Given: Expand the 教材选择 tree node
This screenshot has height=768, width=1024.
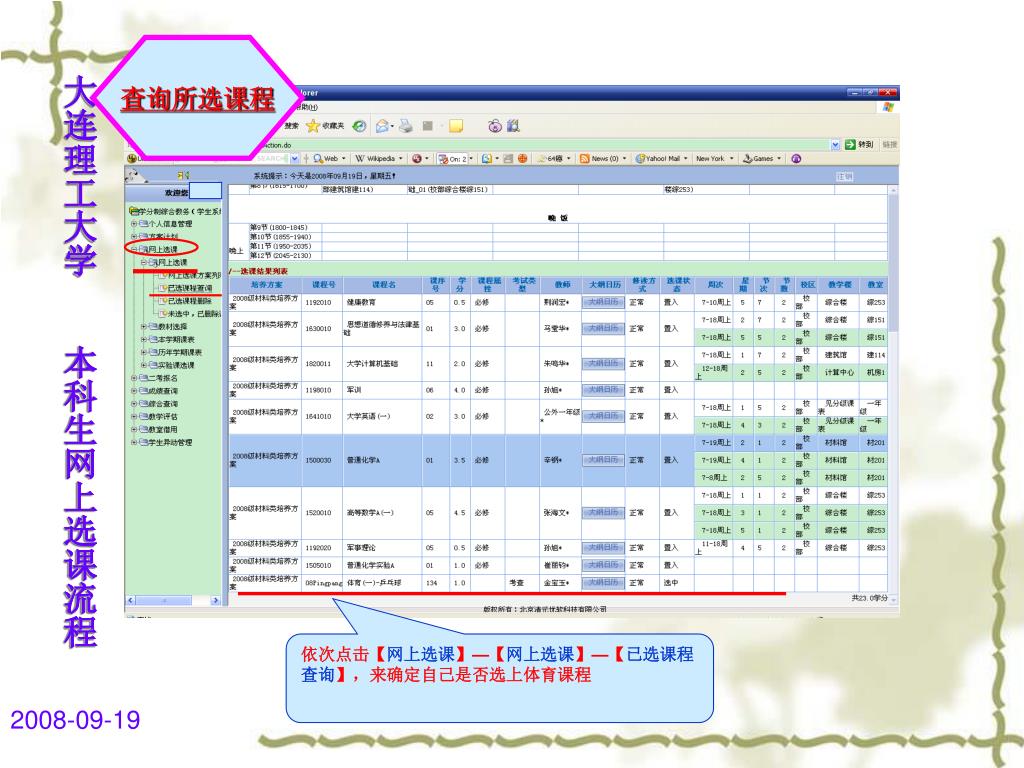Looking at the screenshot, I should [144, 327].
